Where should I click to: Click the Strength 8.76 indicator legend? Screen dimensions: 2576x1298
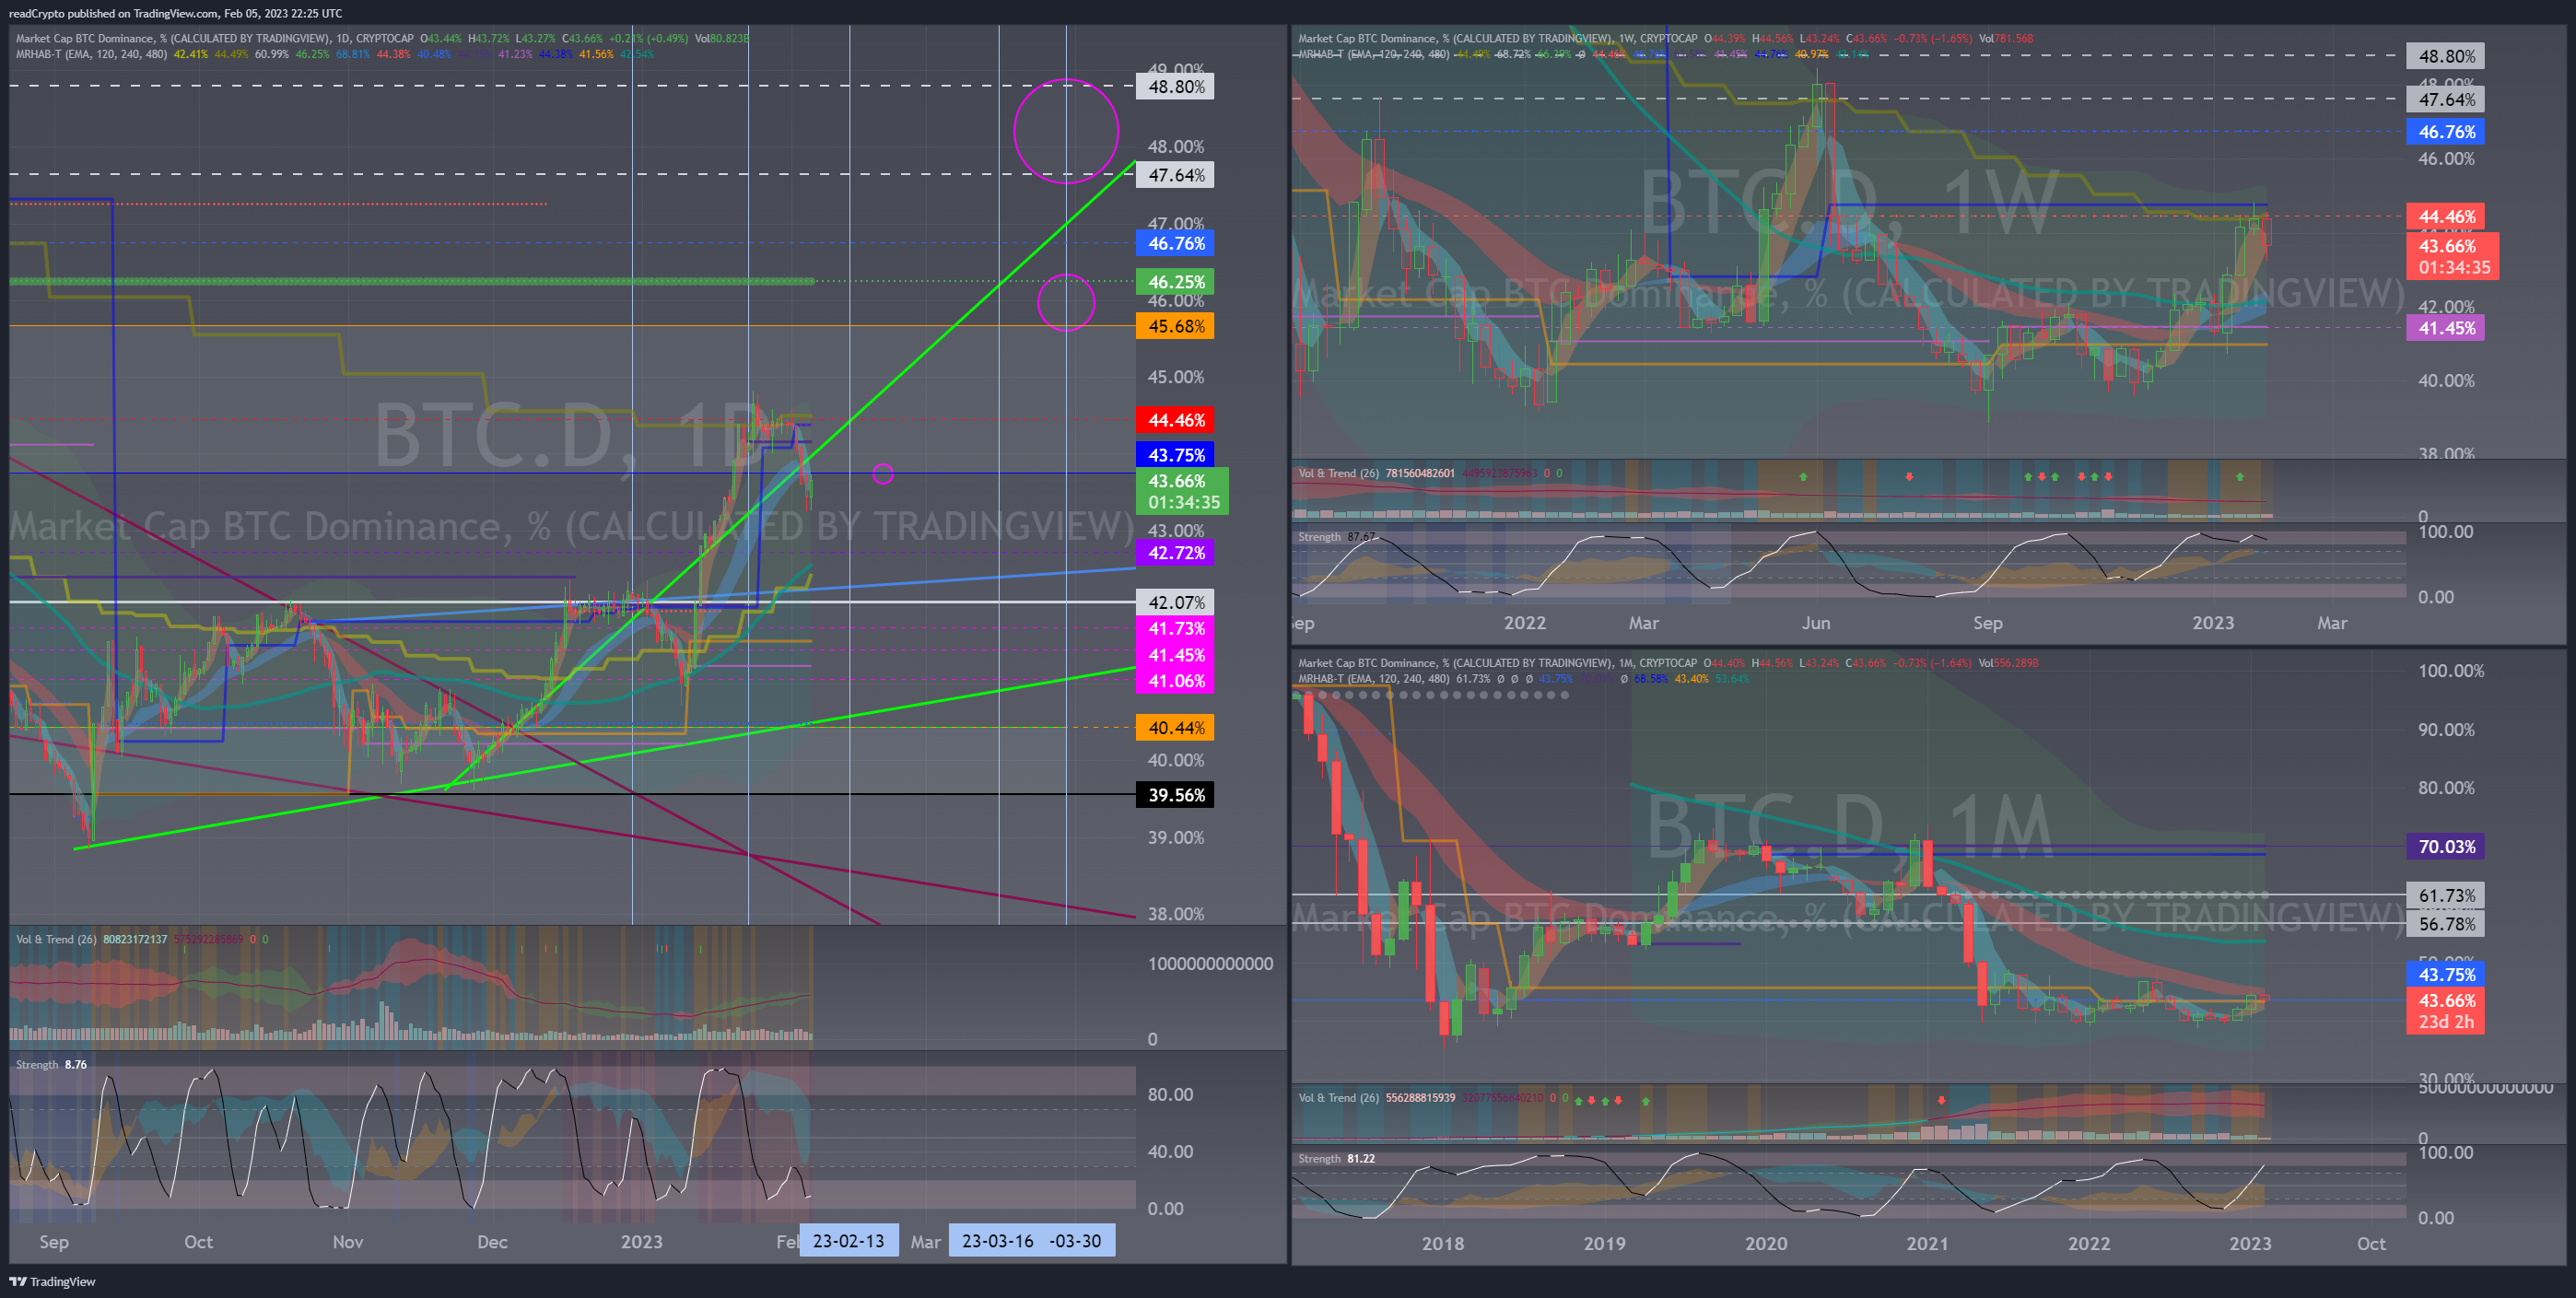click(51, 1064)
